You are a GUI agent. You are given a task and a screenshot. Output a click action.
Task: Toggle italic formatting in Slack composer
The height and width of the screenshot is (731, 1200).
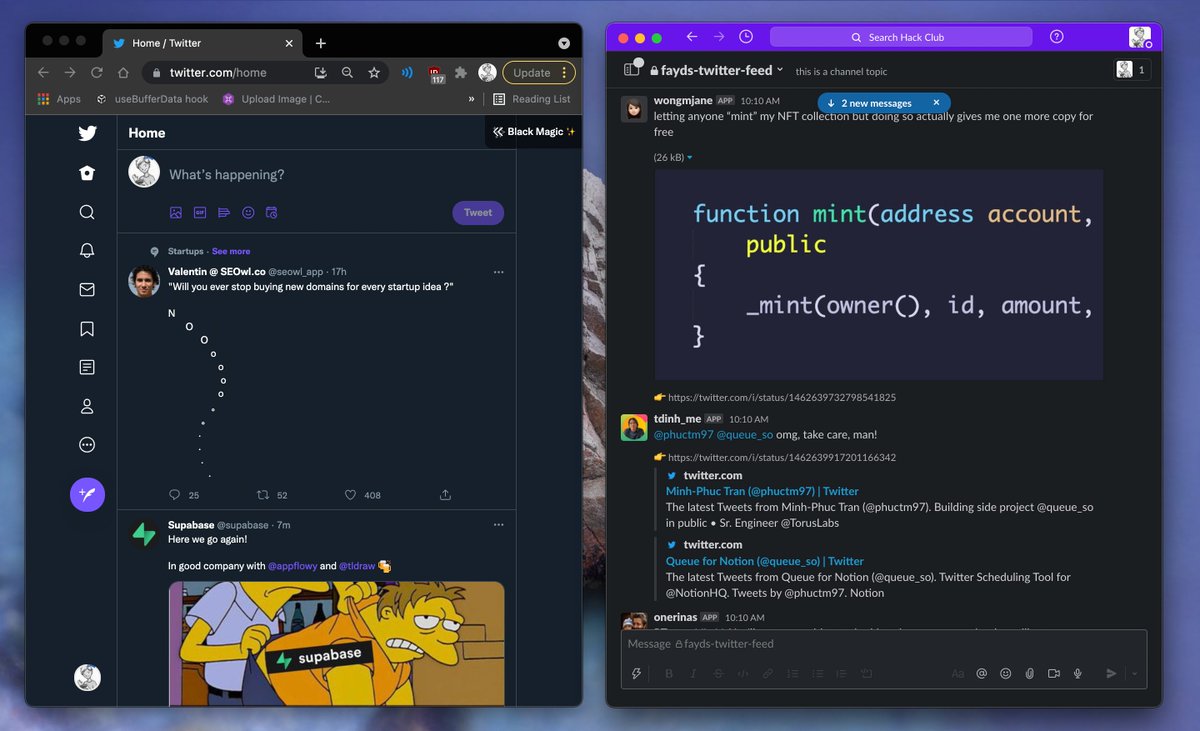694,674
